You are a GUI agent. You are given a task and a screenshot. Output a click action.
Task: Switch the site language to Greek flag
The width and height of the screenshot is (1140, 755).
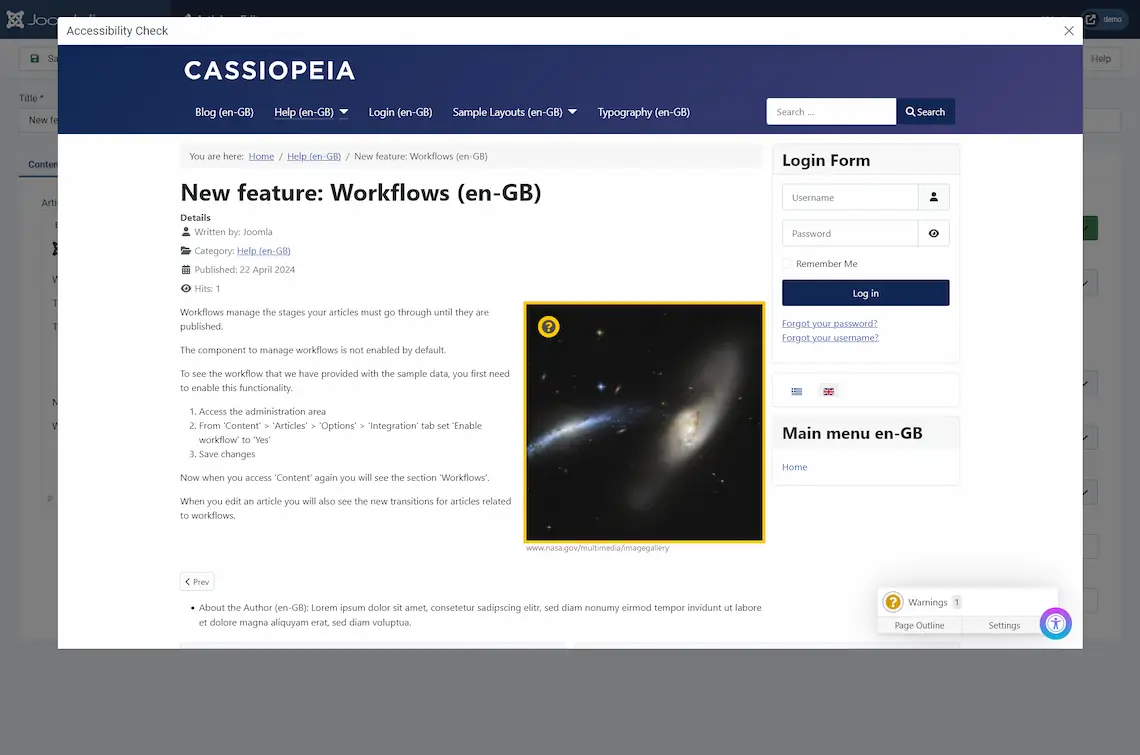[797, 391]
